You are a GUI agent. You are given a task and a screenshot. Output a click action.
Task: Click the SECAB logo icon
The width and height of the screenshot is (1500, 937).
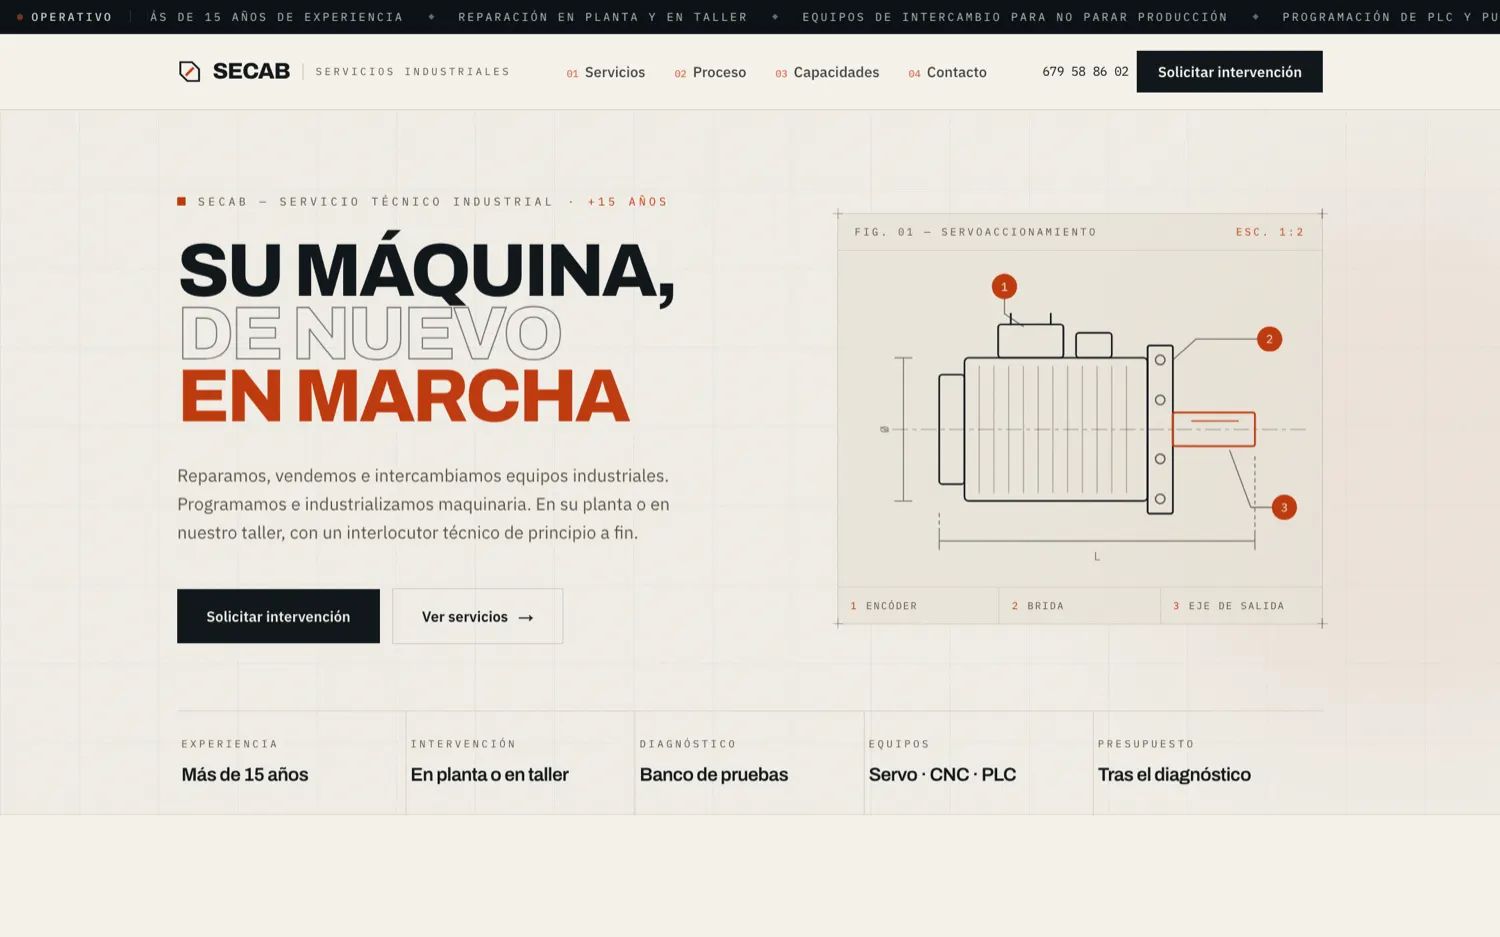pyautogui.click(x=189, y=71)
